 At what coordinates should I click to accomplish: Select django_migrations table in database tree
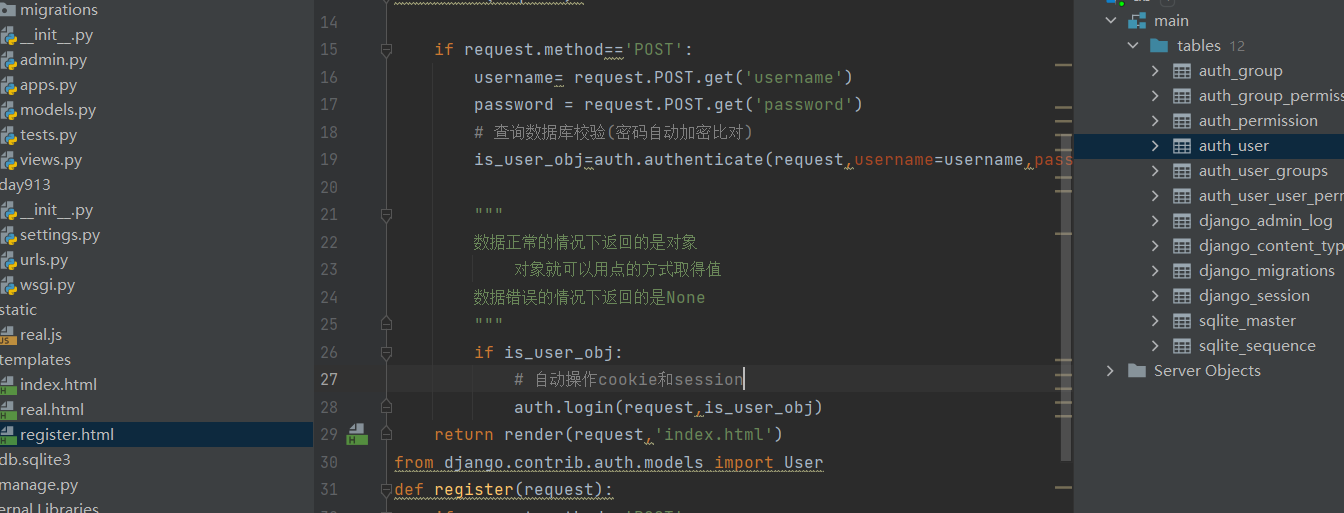(1267, 271)
